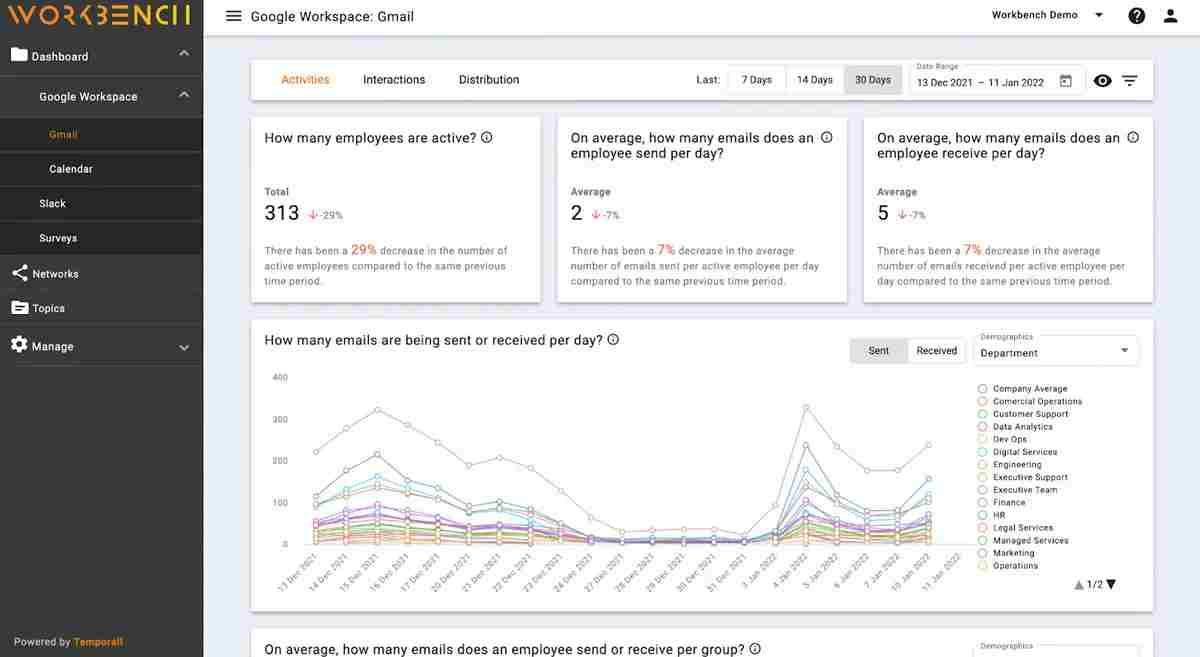Open the filter list icon
This screenshot has width=1200, height=657.
pos(1130,81)
